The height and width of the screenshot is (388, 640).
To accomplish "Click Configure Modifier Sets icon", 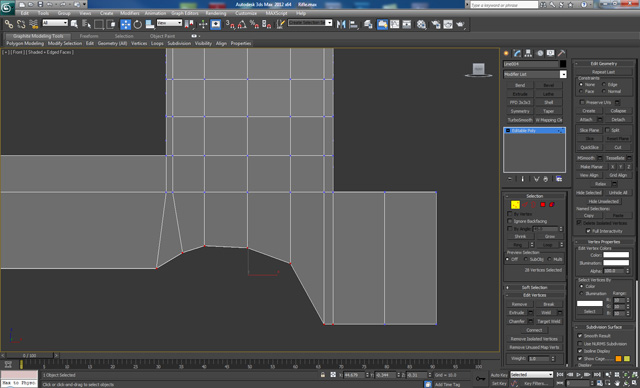I will [559, 179].
